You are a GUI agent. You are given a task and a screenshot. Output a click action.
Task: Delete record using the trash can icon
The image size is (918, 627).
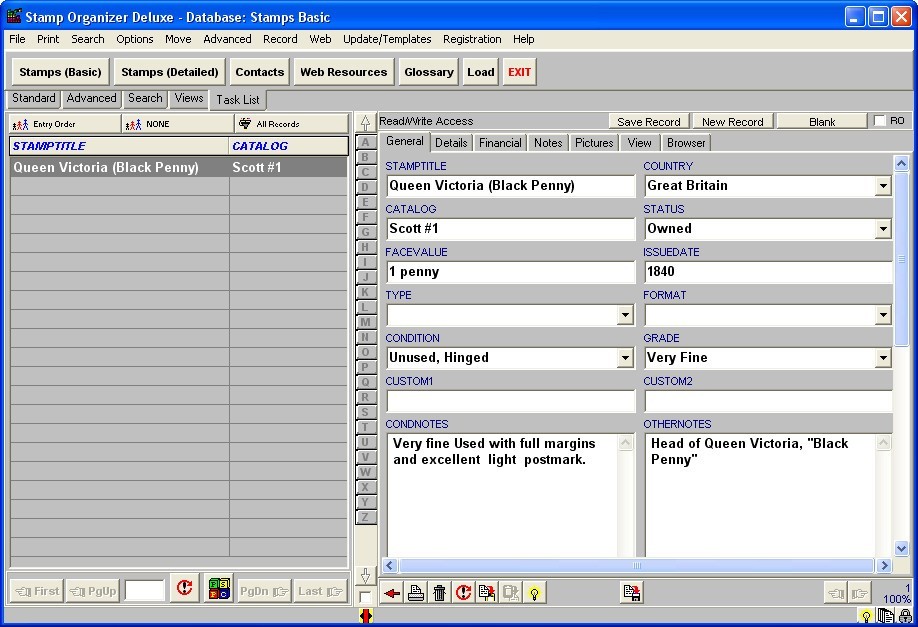point(440,593)
